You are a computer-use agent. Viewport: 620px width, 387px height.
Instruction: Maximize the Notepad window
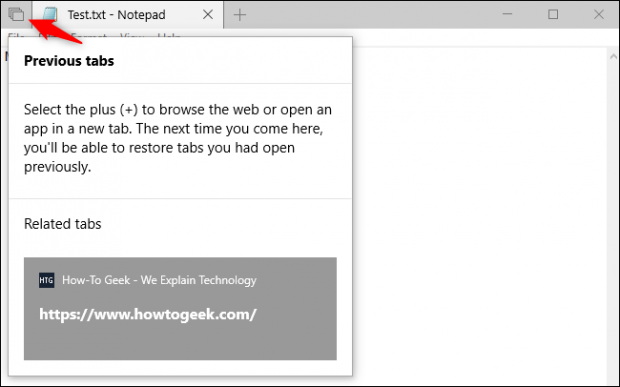tap(553, 15)
